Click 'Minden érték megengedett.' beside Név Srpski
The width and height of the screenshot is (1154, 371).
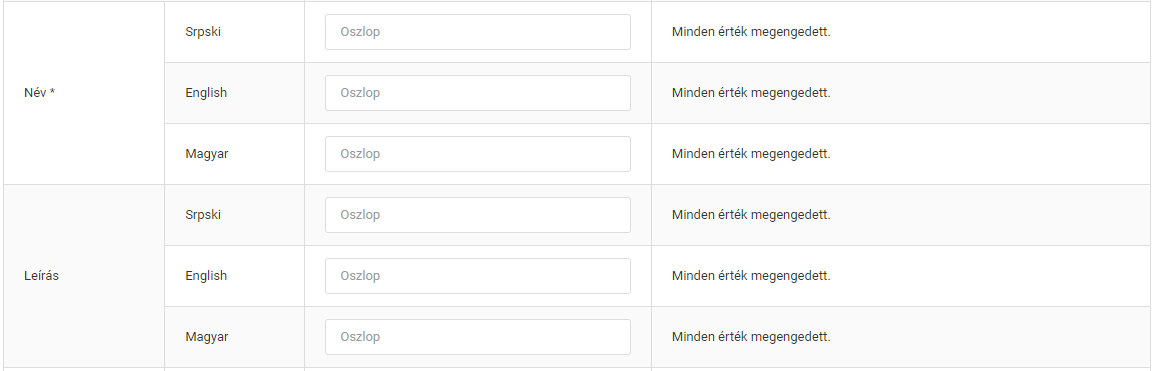click(751, 32)
